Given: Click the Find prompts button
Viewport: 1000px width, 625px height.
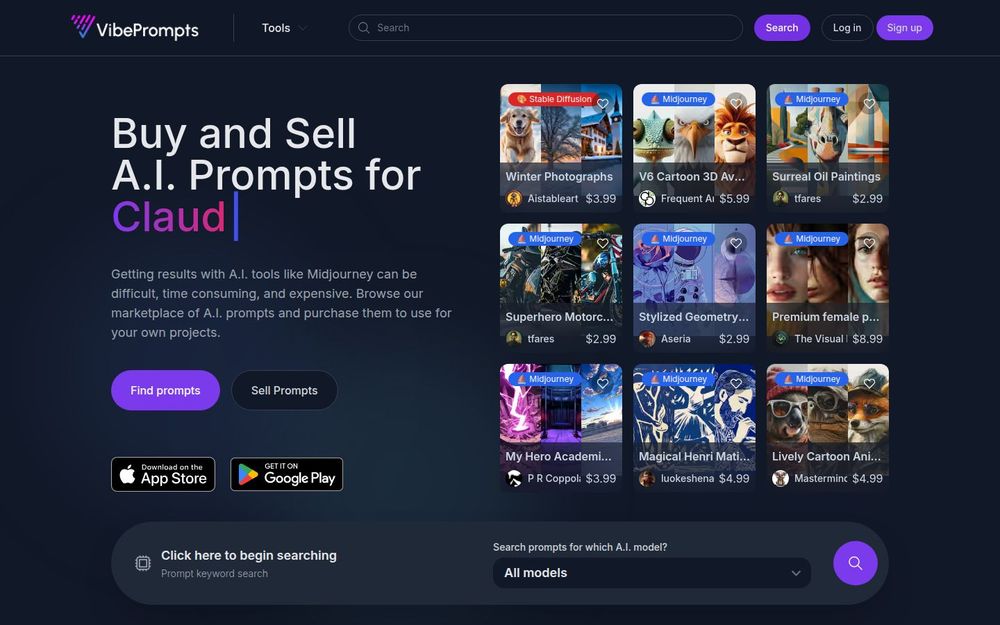Looking at the screenshot, I should (165, 390).
